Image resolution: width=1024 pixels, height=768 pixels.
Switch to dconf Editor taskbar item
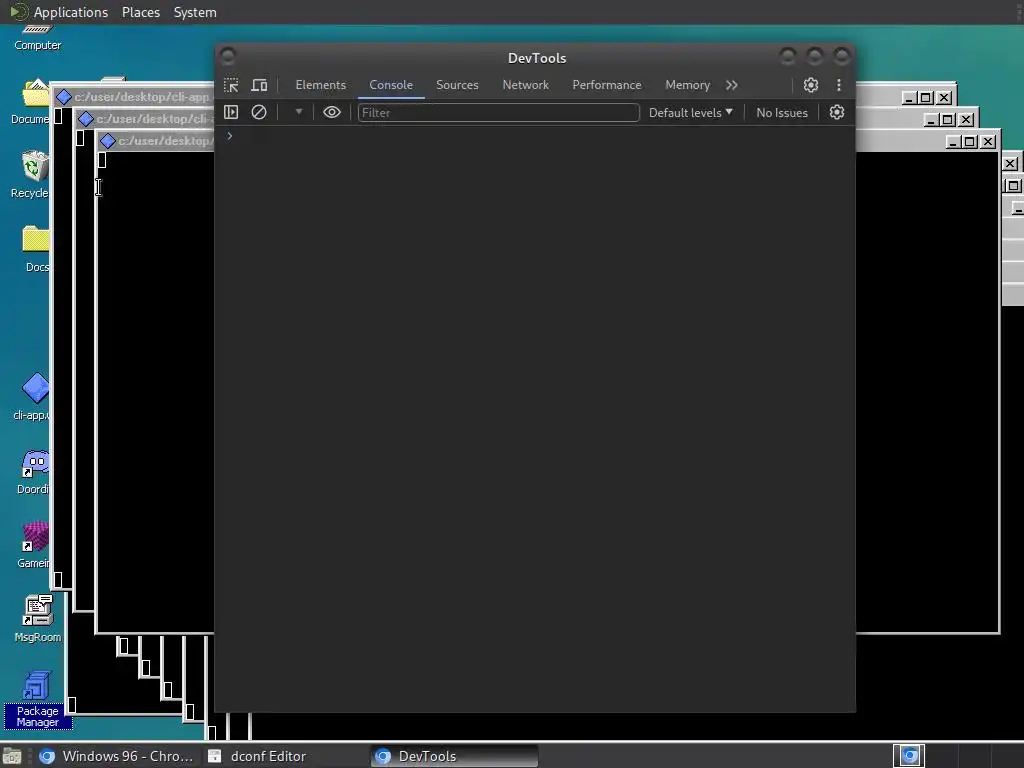click(x=258, y=756)
